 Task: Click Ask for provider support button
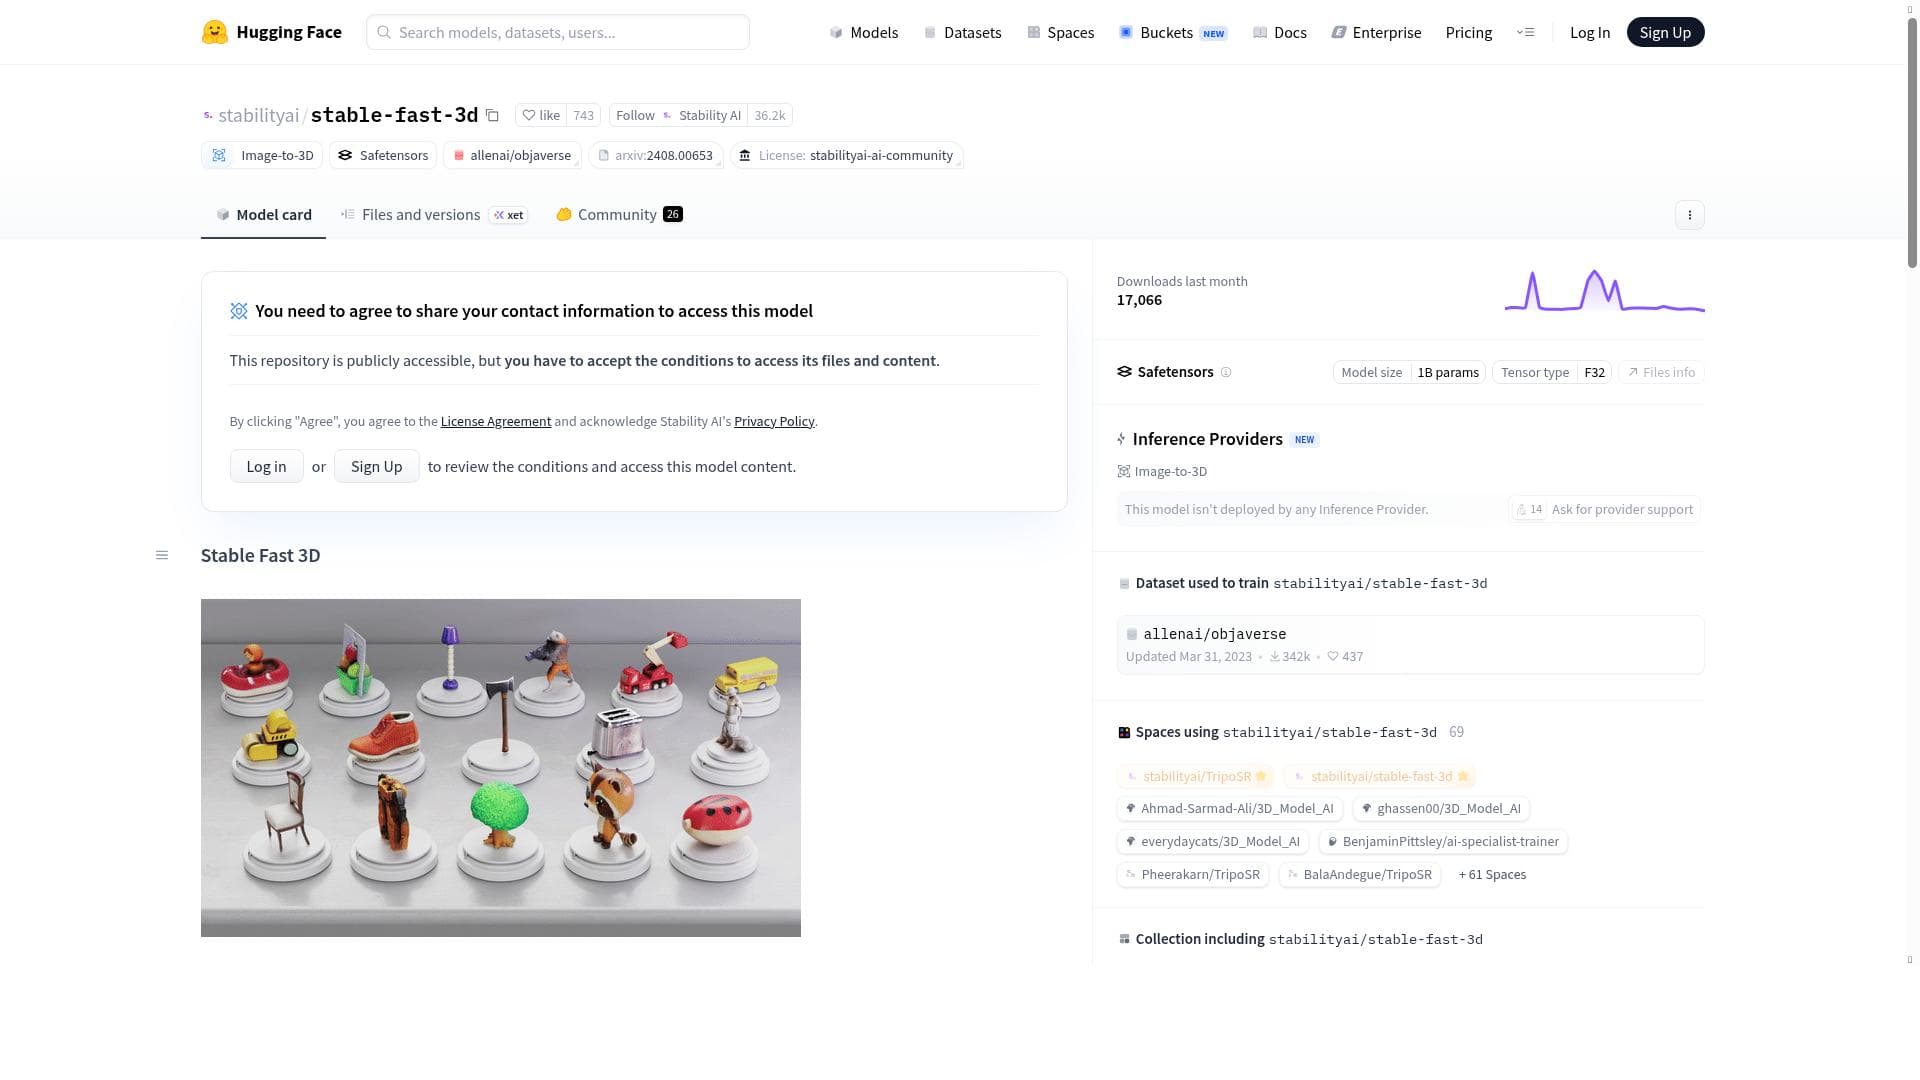click(x=1621, y=509)
